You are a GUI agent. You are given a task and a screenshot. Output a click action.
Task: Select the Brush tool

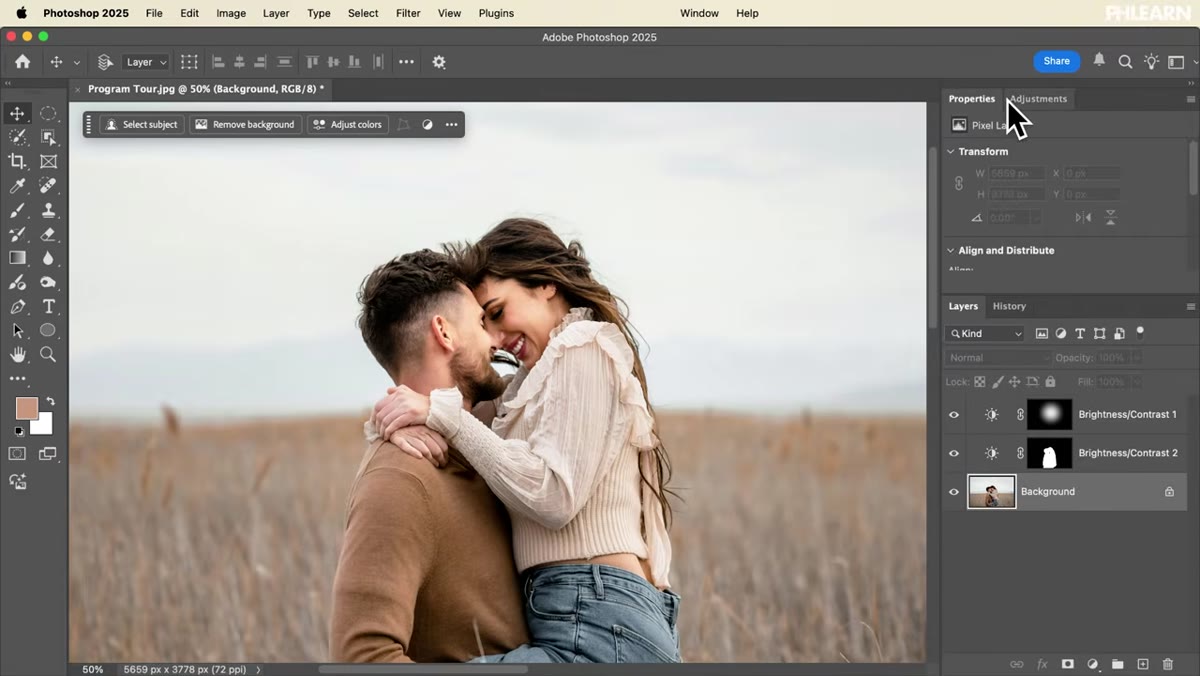coord(17,210)
